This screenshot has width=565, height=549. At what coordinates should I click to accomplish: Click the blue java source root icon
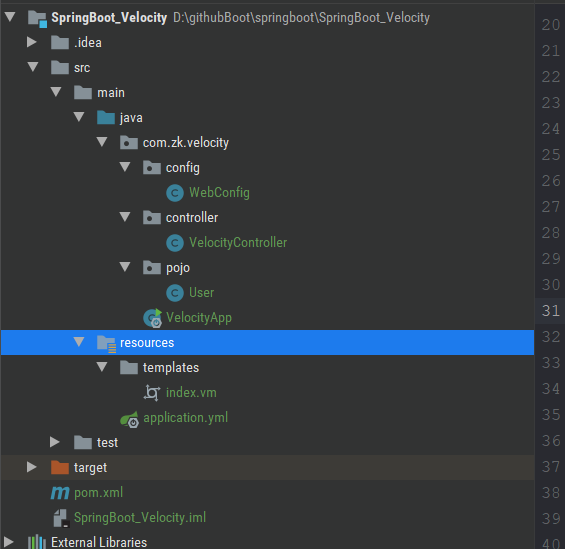click(x=106, y=118)
